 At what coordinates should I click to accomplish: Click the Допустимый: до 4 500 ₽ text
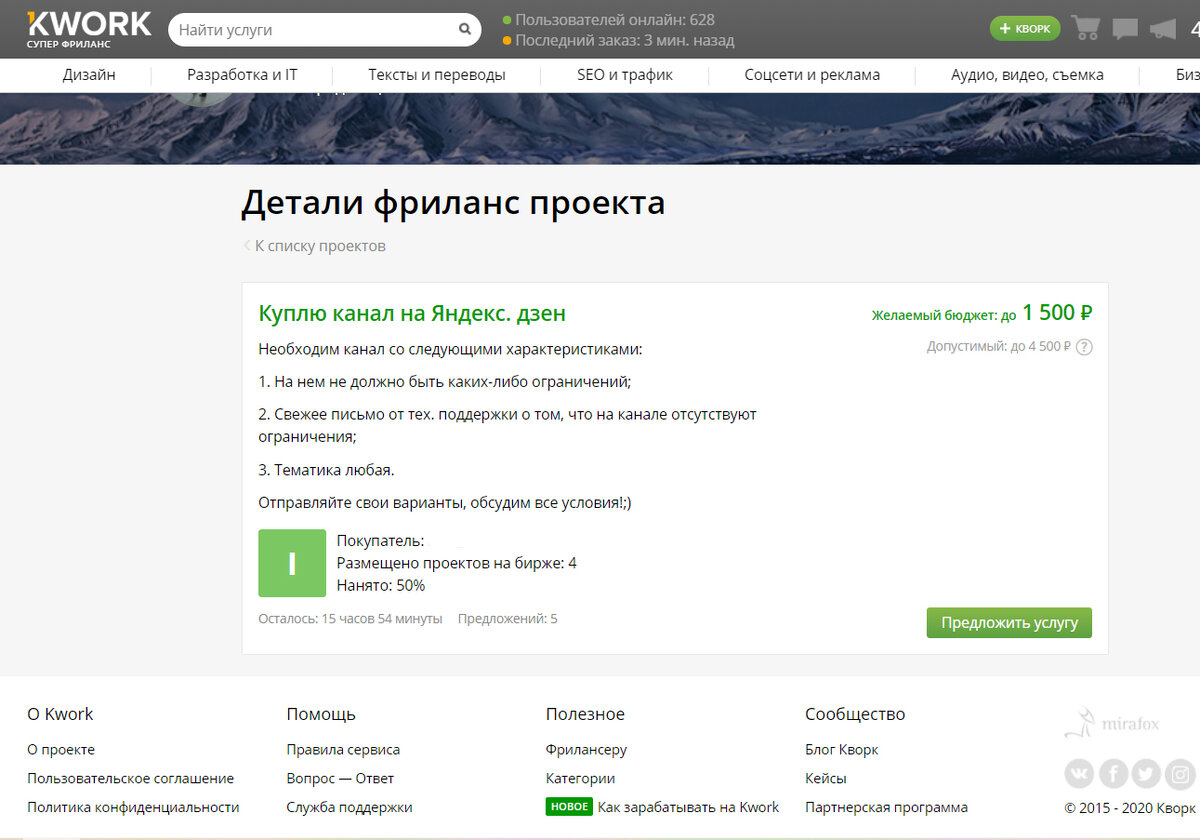click(x=999, y=347)
